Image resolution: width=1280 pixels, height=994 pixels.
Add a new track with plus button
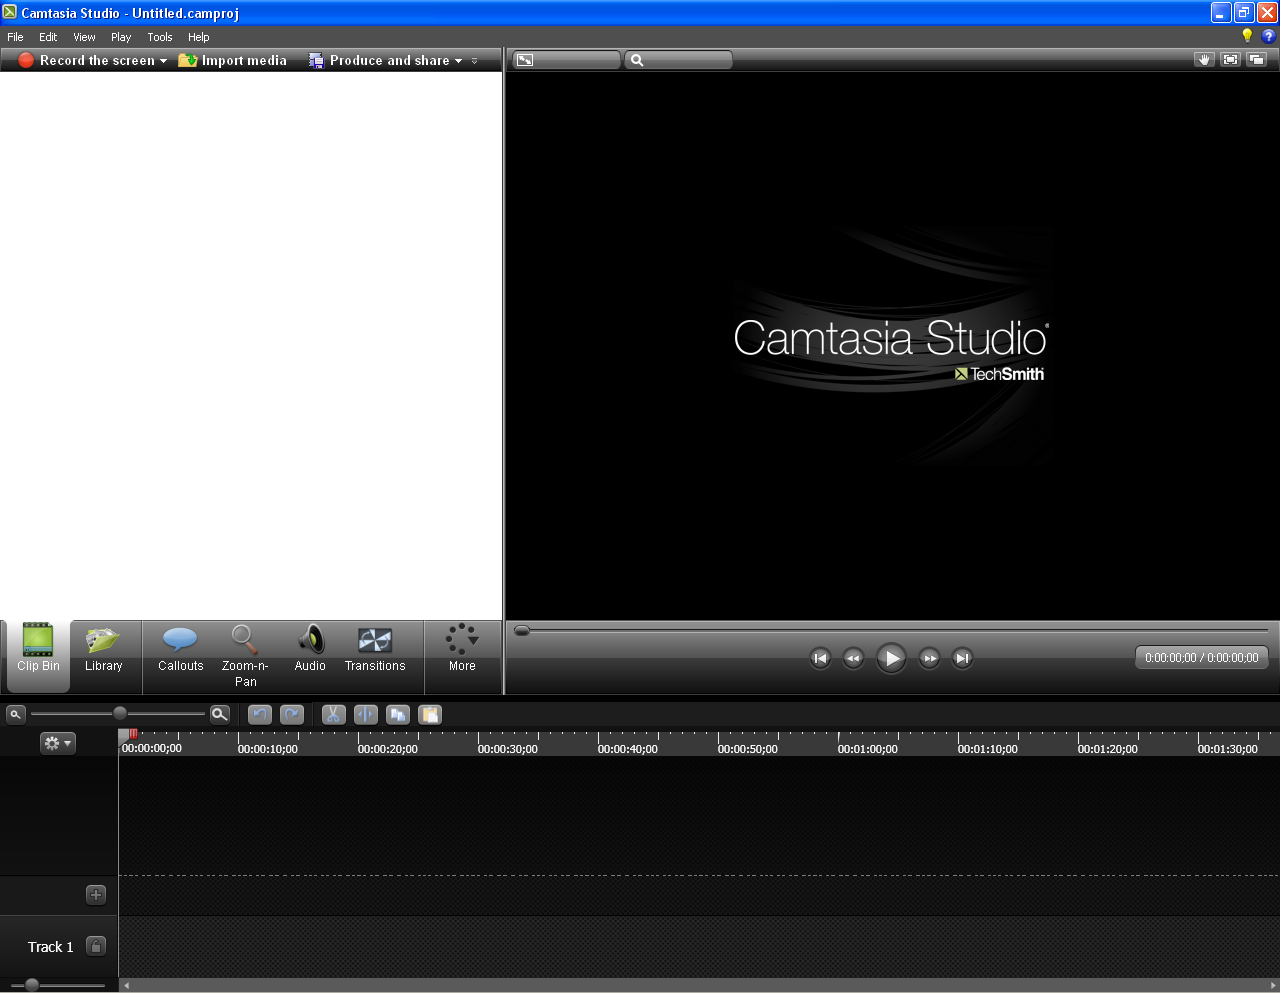tap(96, 895)
